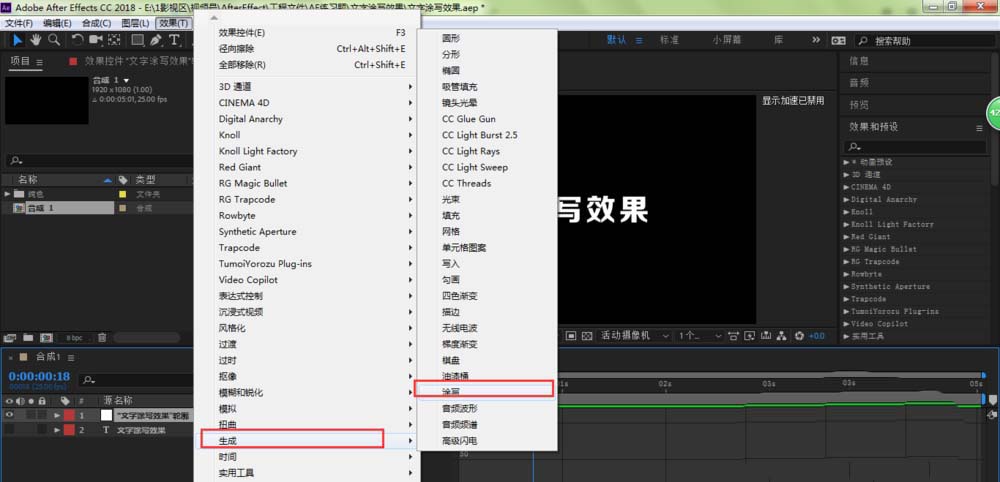Screen dimensions: 1000x482
Task: Expand Red Giant category in presets panel
Action: click(846, 237)
